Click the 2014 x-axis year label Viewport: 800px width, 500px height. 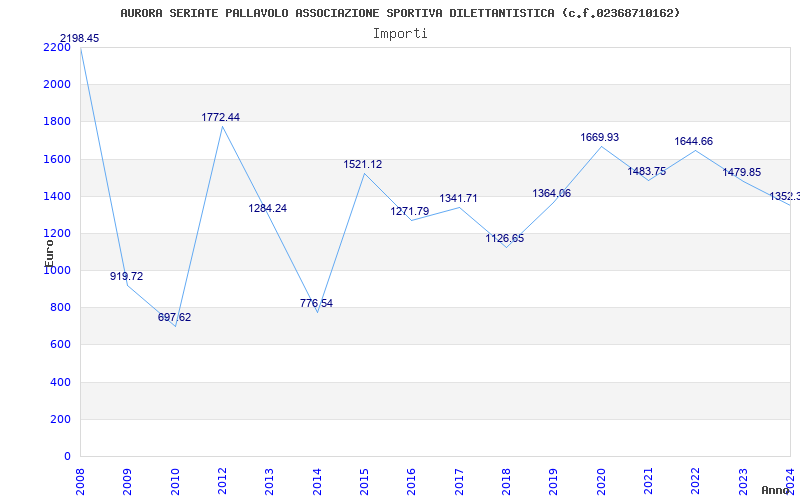click(317, 481)
